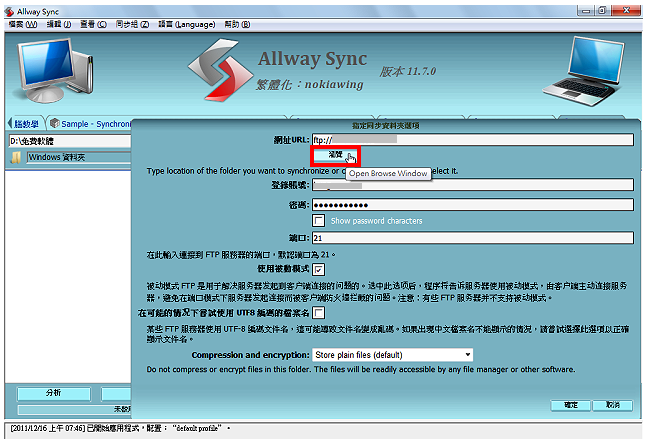649x444 pixels.
Task: Click the Cancel button in dialog
Action: (613, 405)
